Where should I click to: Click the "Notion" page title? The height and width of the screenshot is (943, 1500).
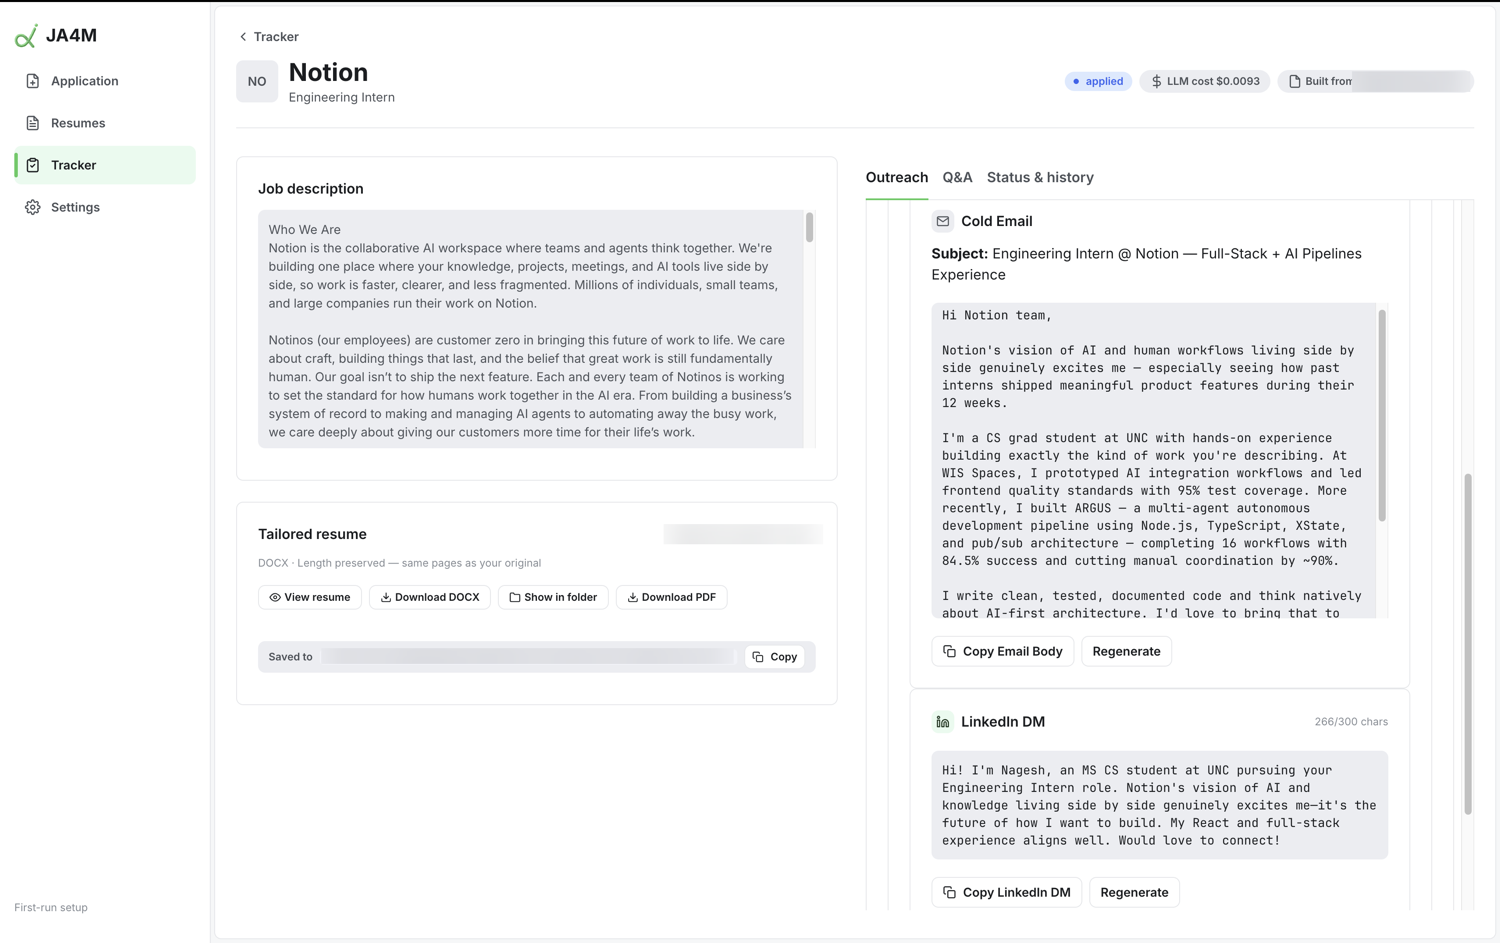328,72
